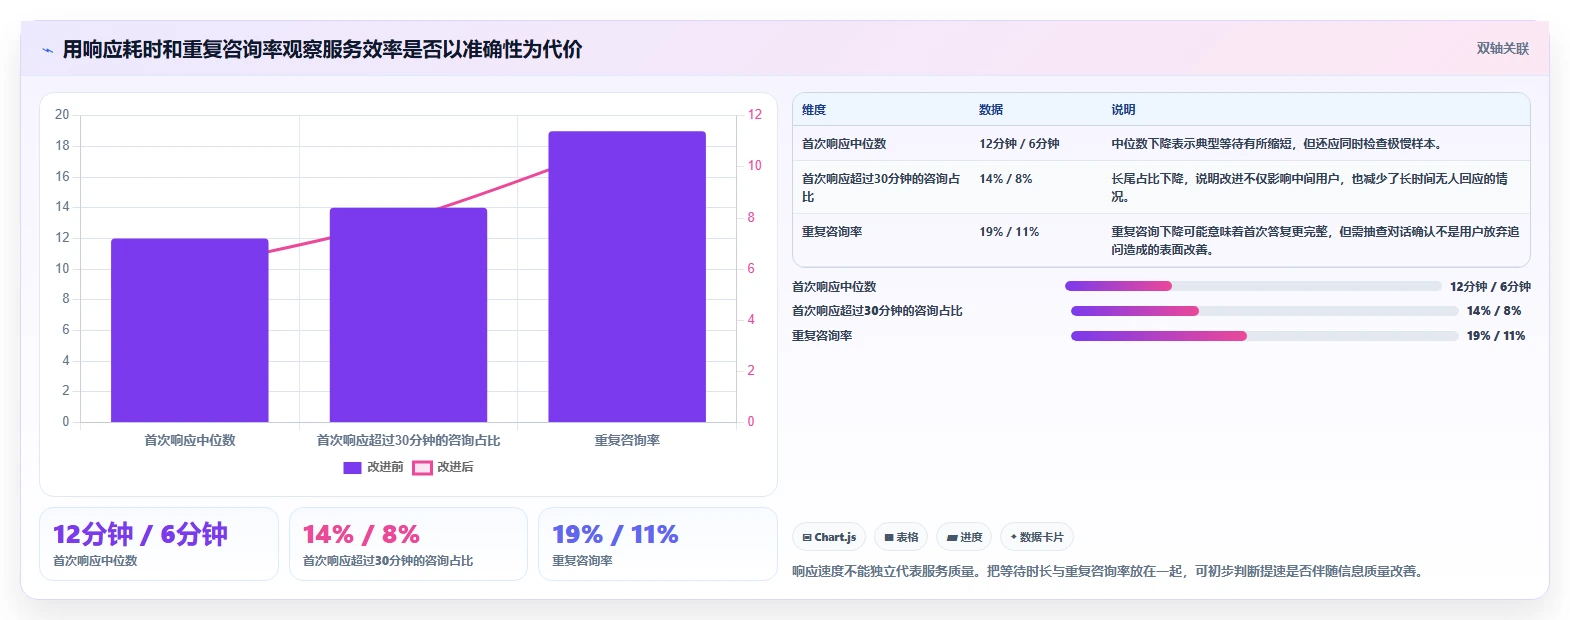The height and width of the screenshot is (620, 1570).
Task: Select the 进度 tag chip
Action: pos(965,537)
